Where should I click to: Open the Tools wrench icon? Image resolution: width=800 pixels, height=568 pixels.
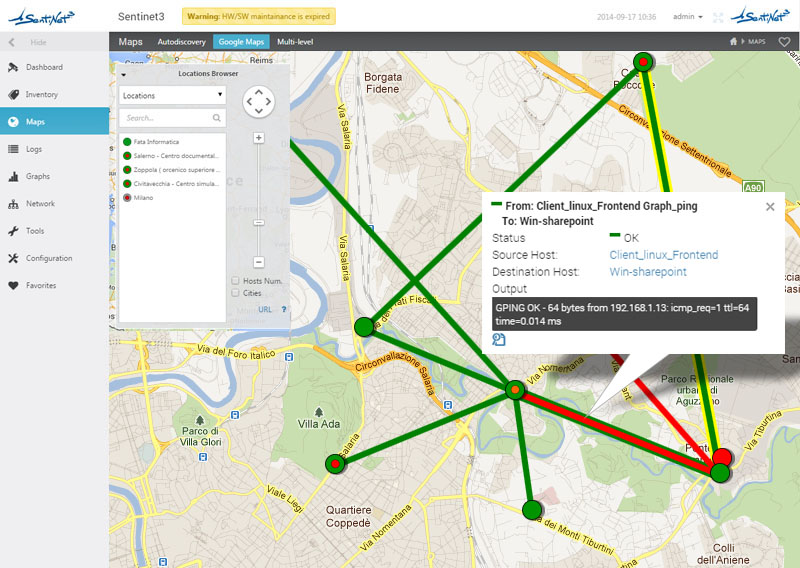13,231
